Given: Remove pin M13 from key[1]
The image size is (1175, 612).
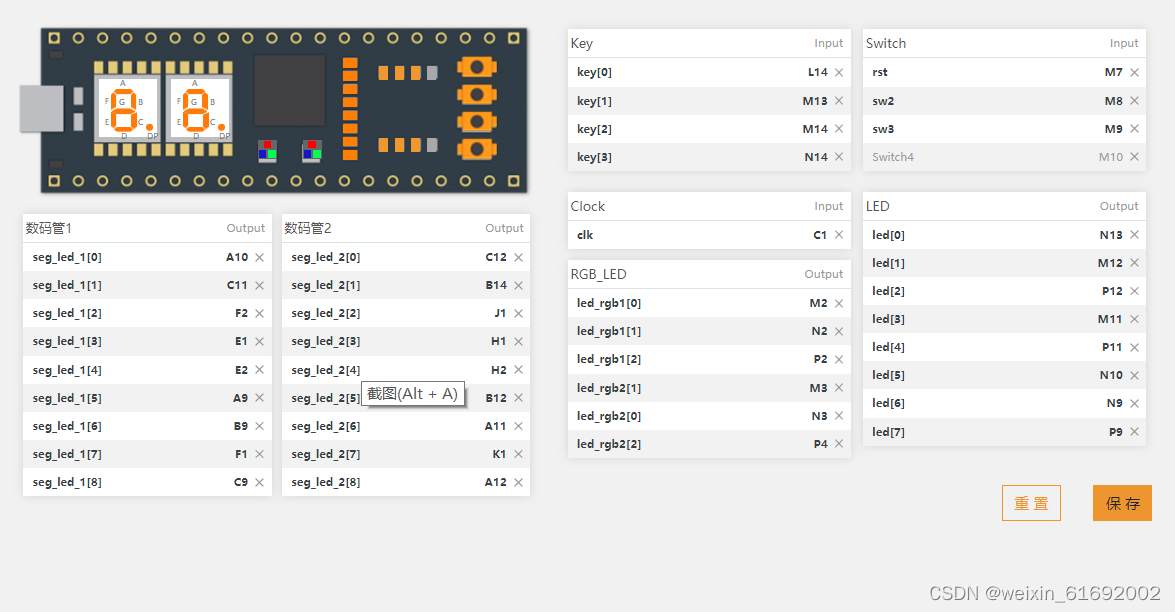Looking at the screenshot, I should [839, 100].
